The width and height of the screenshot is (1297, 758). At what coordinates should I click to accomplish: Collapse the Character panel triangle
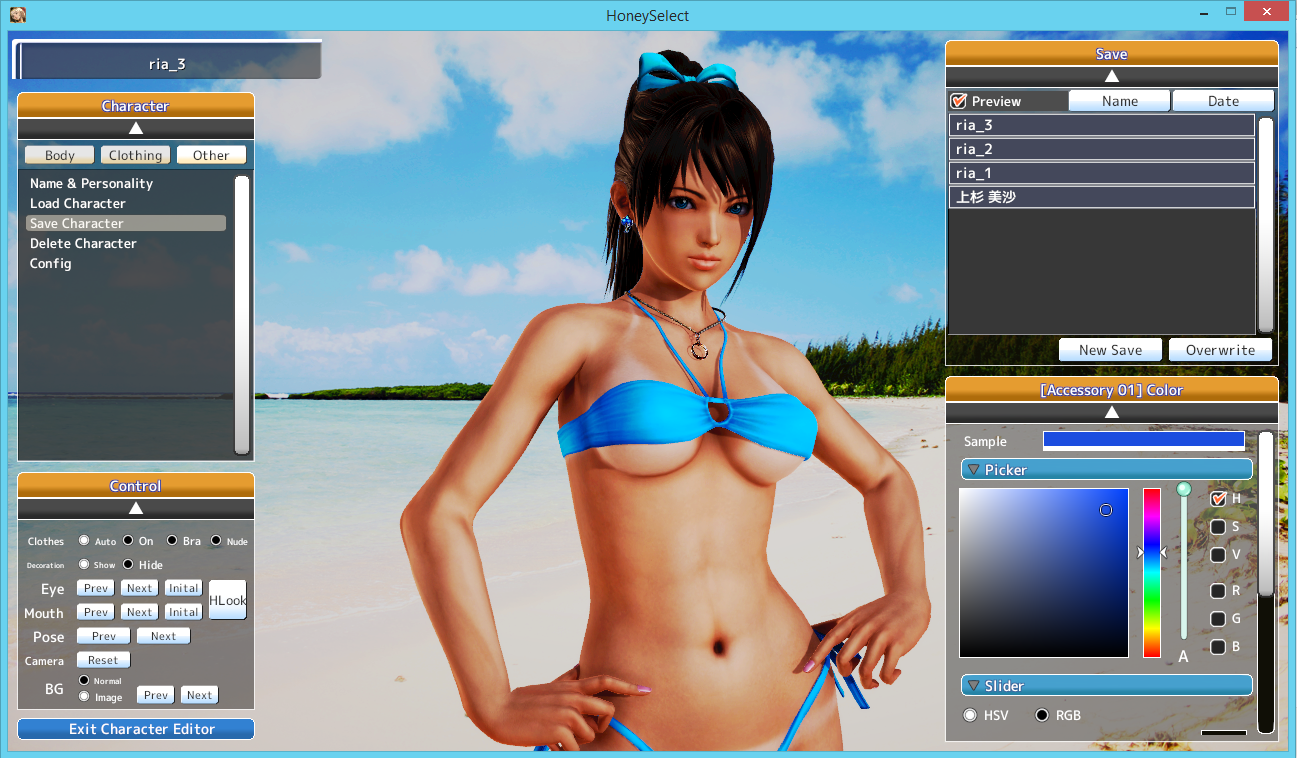pyautogui.click(x=136, y=128)
